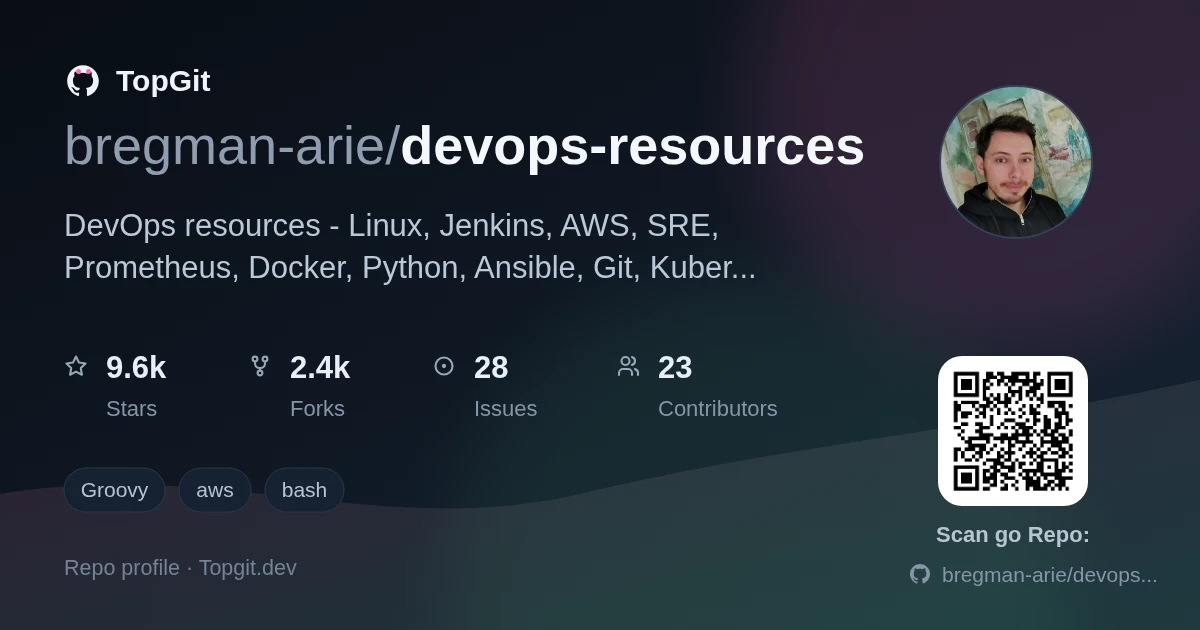Select the Groovy topic tag
This screenshot has height=630, width=1200.
114,490
